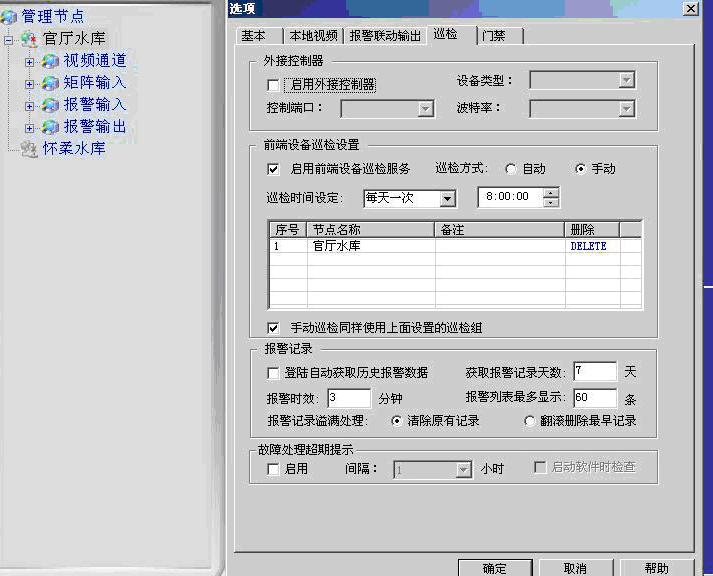Check 登陆自动获取历史报警数据 option

(274, 373)
